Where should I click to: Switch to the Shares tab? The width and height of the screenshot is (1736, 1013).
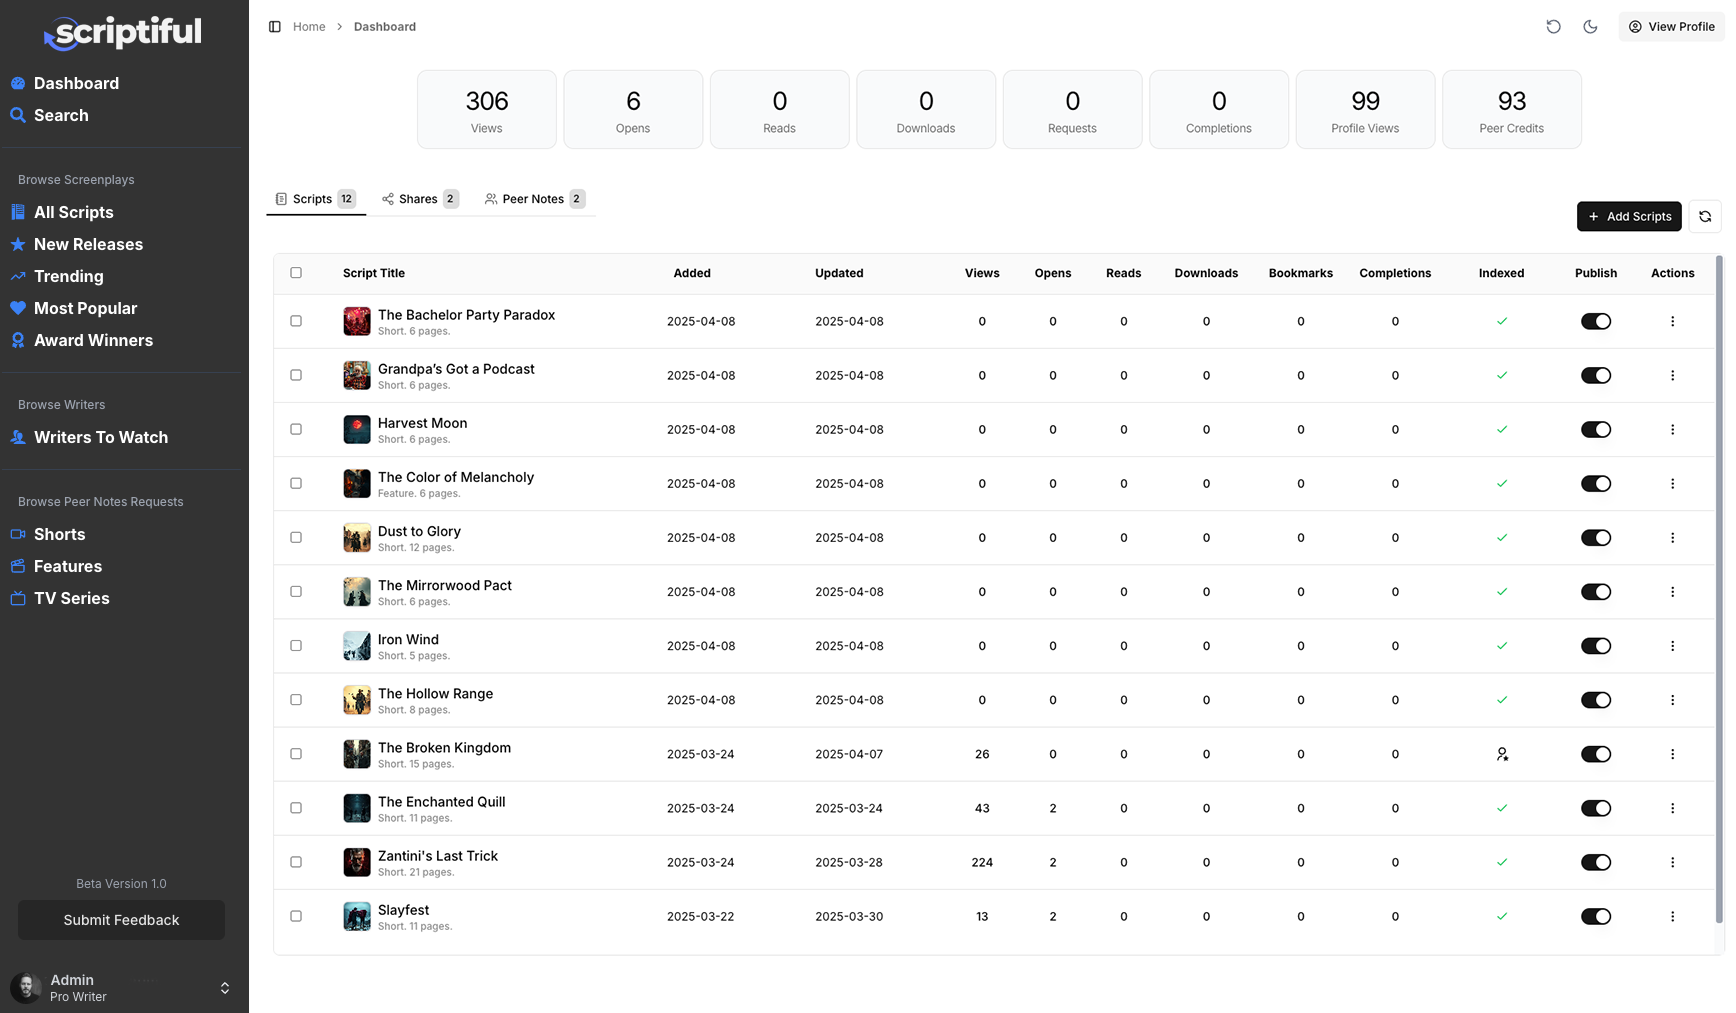[x=419, y=199]
